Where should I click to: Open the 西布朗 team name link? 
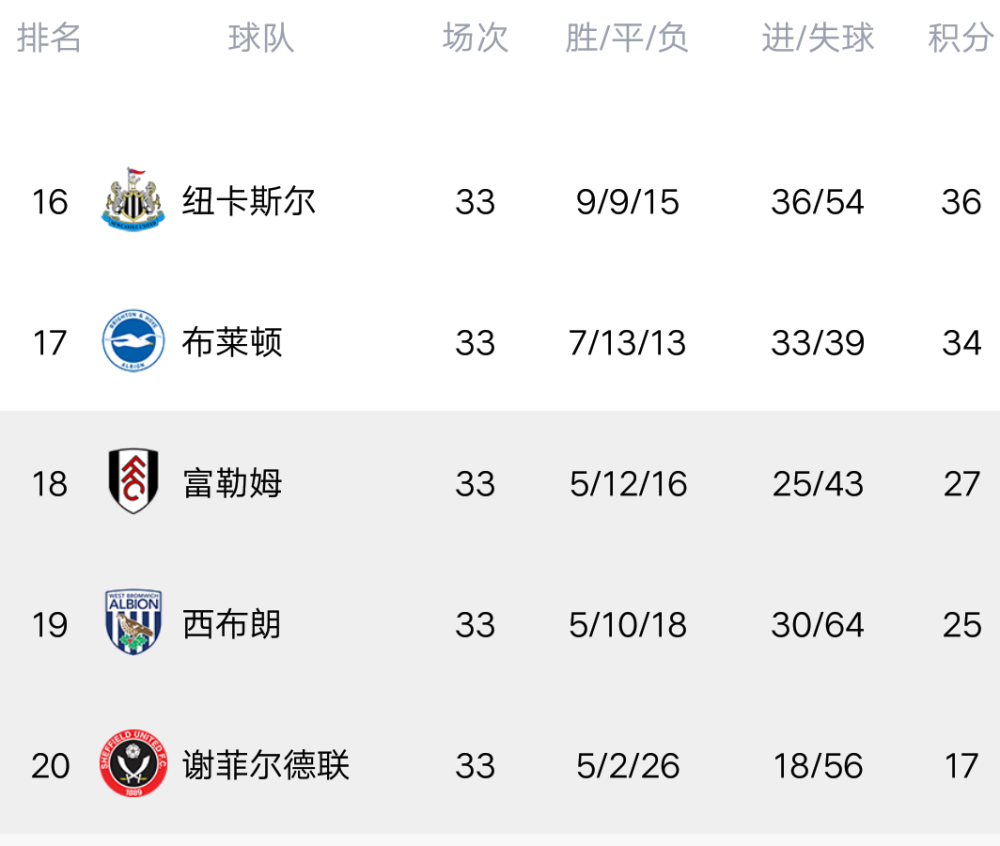pos(232,624)
